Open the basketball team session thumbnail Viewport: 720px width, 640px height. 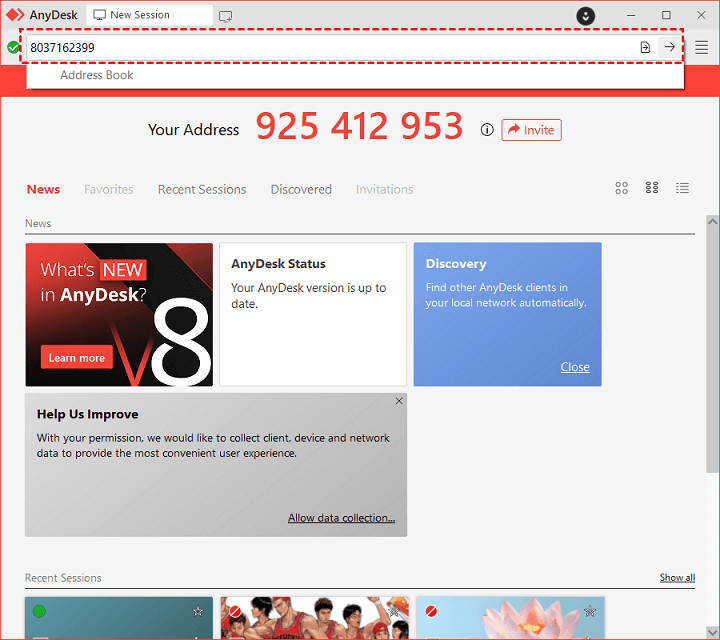[x=315, y=618]
